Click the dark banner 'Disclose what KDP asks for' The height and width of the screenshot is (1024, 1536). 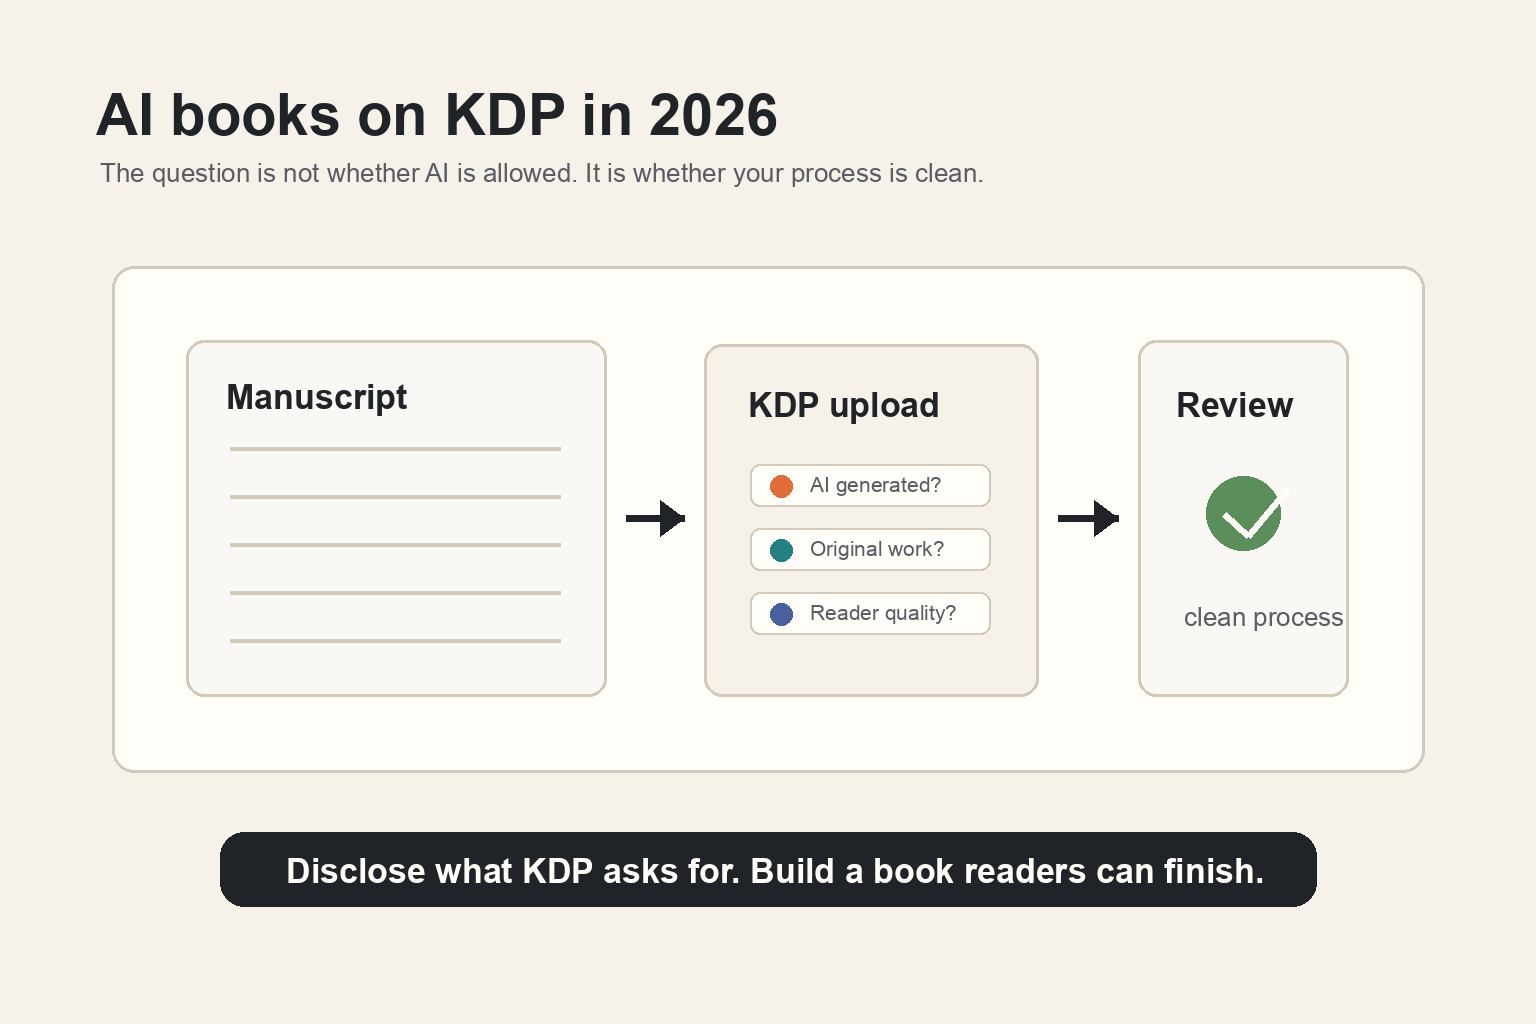pyautogui.click(x=768, y=870)
